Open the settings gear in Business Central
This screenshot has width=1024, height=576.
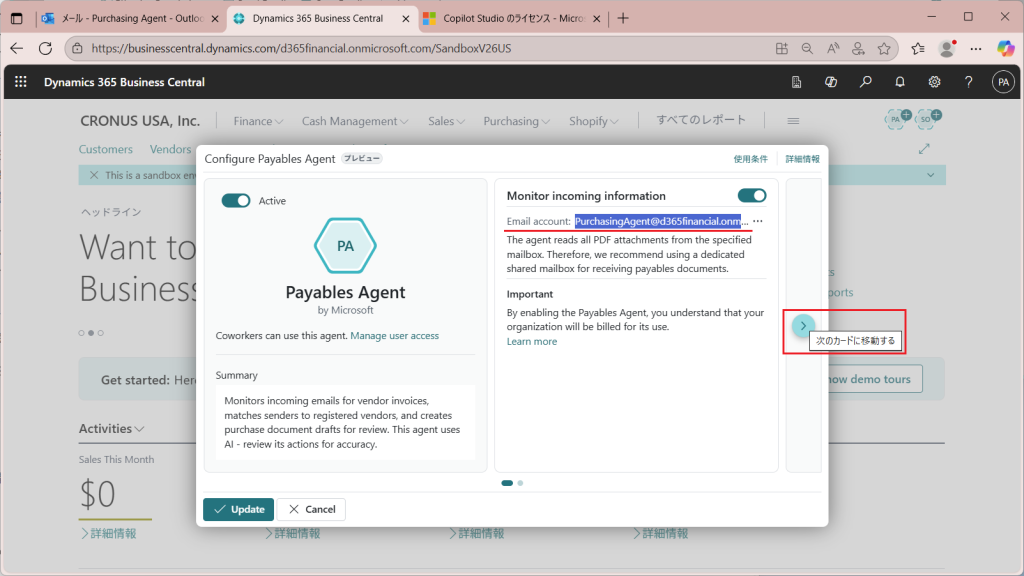click(x=935, y=82)
